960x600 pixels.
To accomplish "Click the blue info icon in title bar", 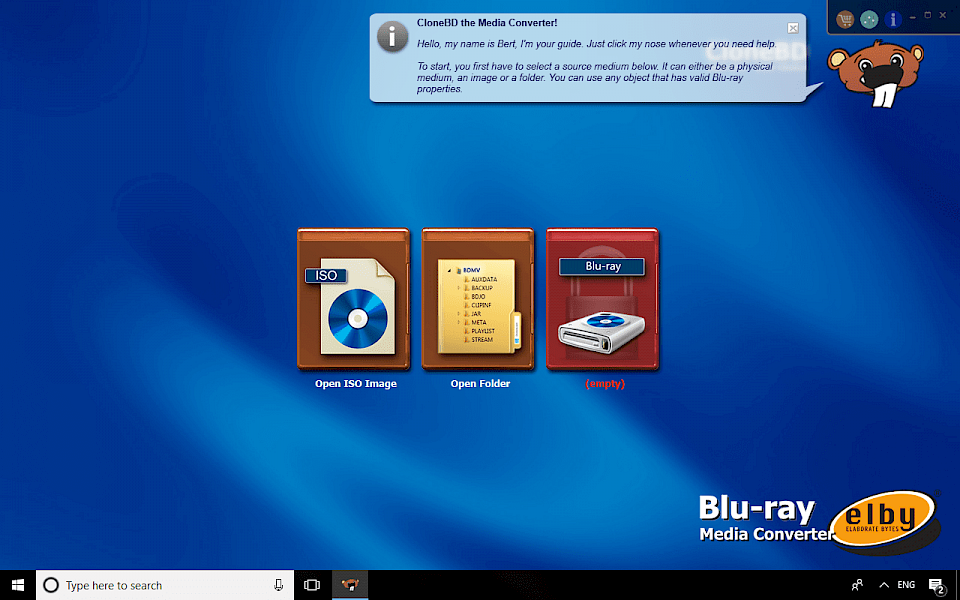I will coord(893,20).
